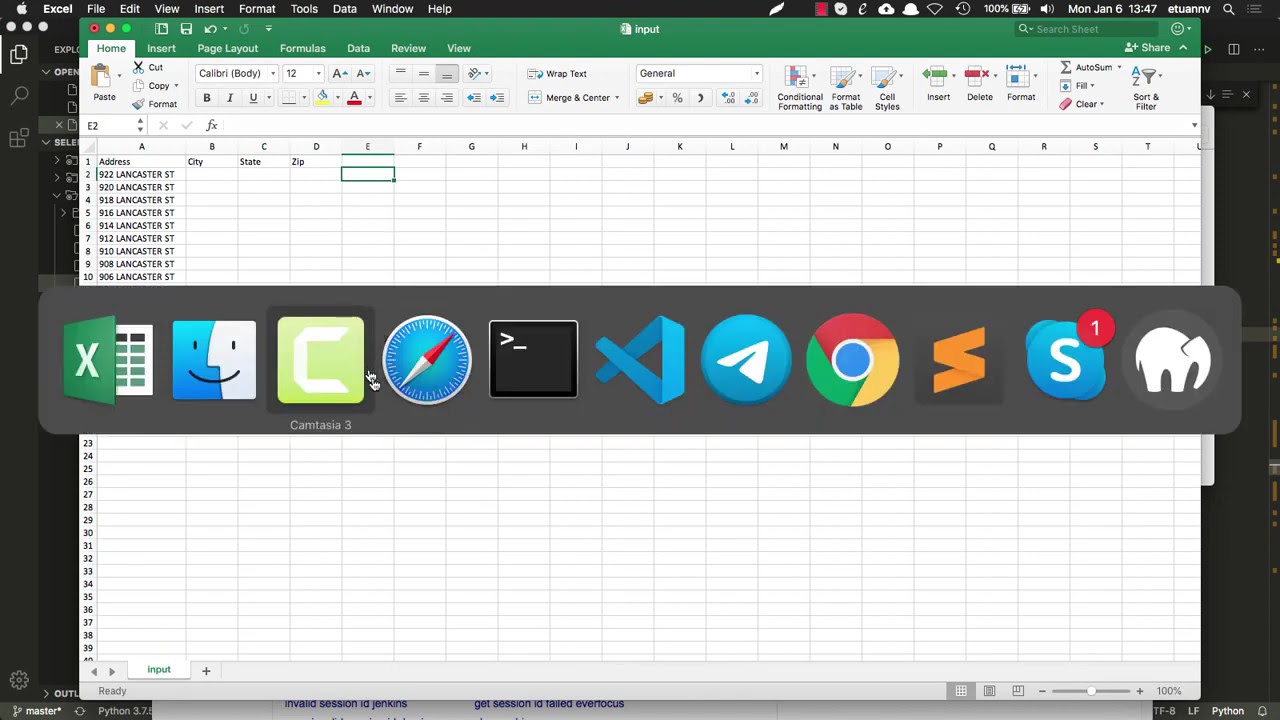The image size is (1280, 720).
Task: Open the Insert ribbon tab
Action: [x=161, y=48]
